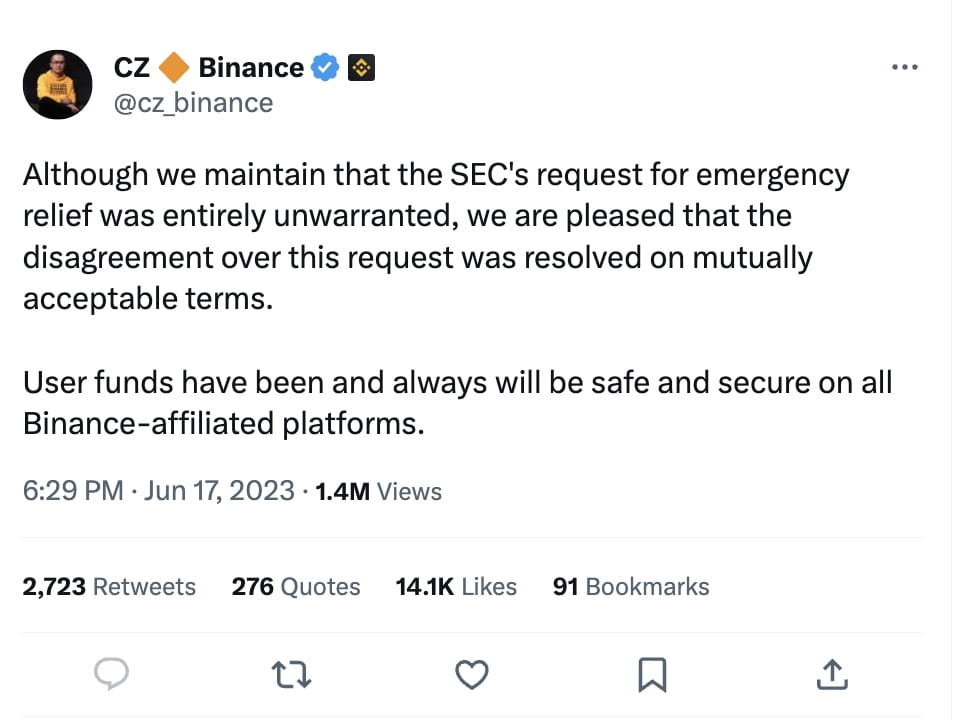Open CZ's profile picture avatar
956x720 pixels.
coord(57,86)
